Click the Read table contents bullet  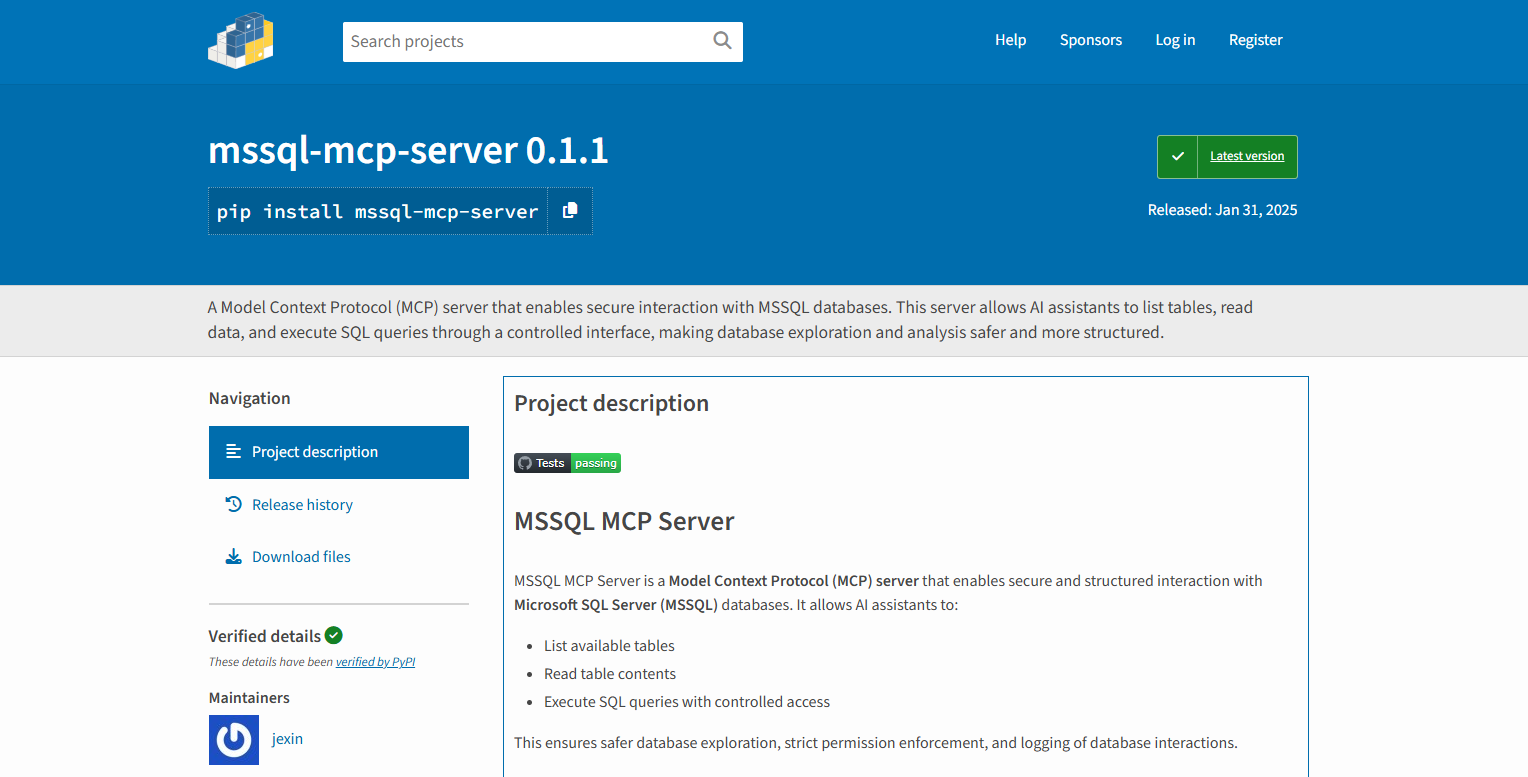(x=610, y=674)
